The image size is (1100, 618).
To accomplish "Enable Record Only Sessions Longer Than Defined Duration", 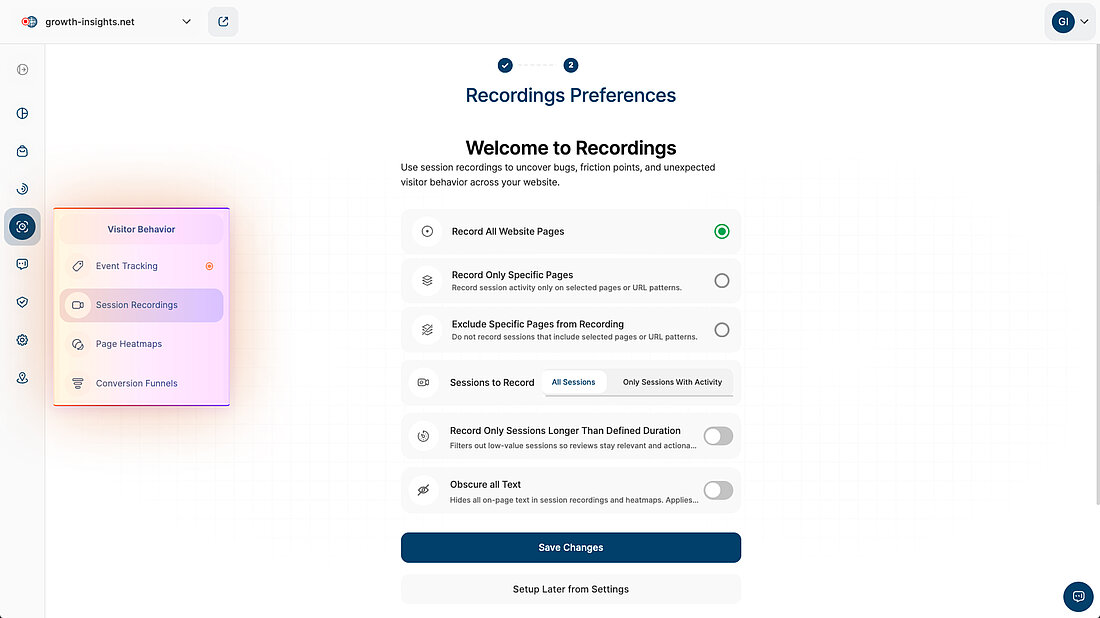I will [x=718, y=436].
